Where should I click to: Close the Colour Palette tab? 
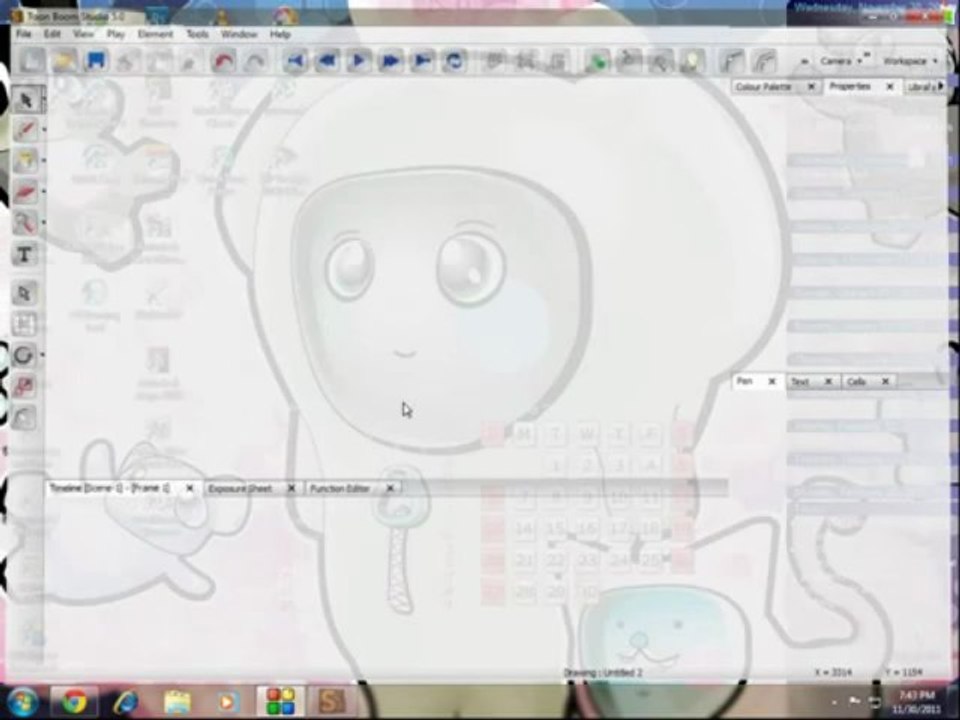pos(811,87)
